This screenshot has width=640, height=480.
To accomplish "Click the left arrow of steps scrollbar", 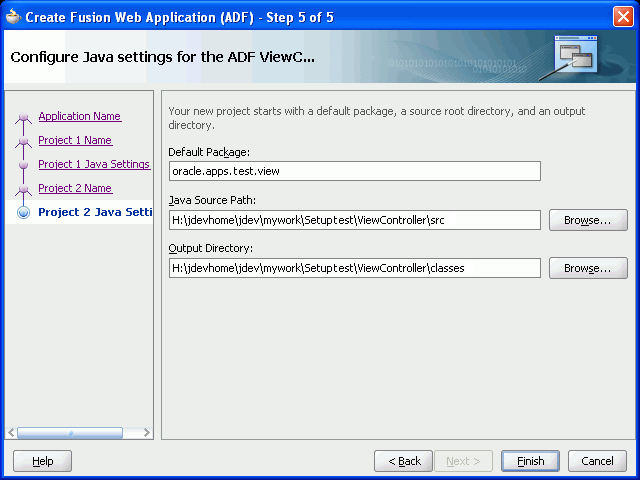I will [11, 433].
